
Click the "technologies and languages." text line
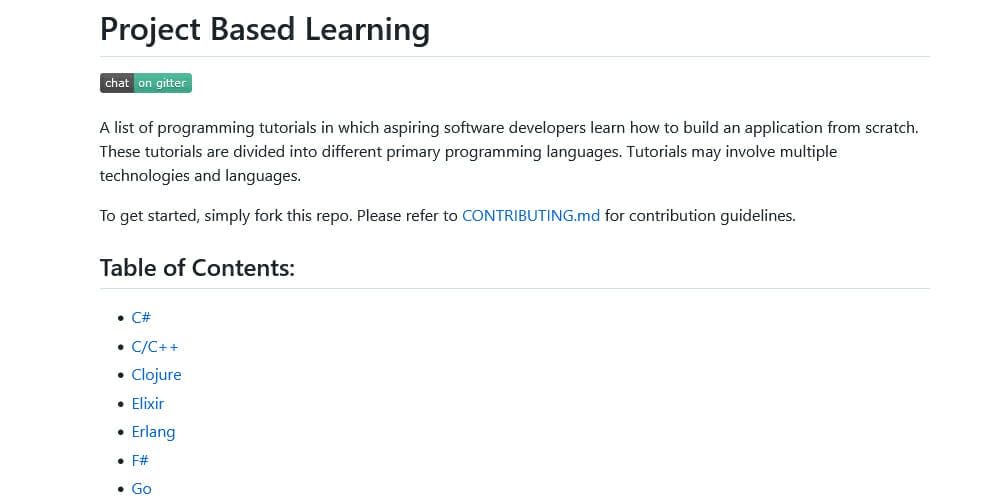pos(200,176)
